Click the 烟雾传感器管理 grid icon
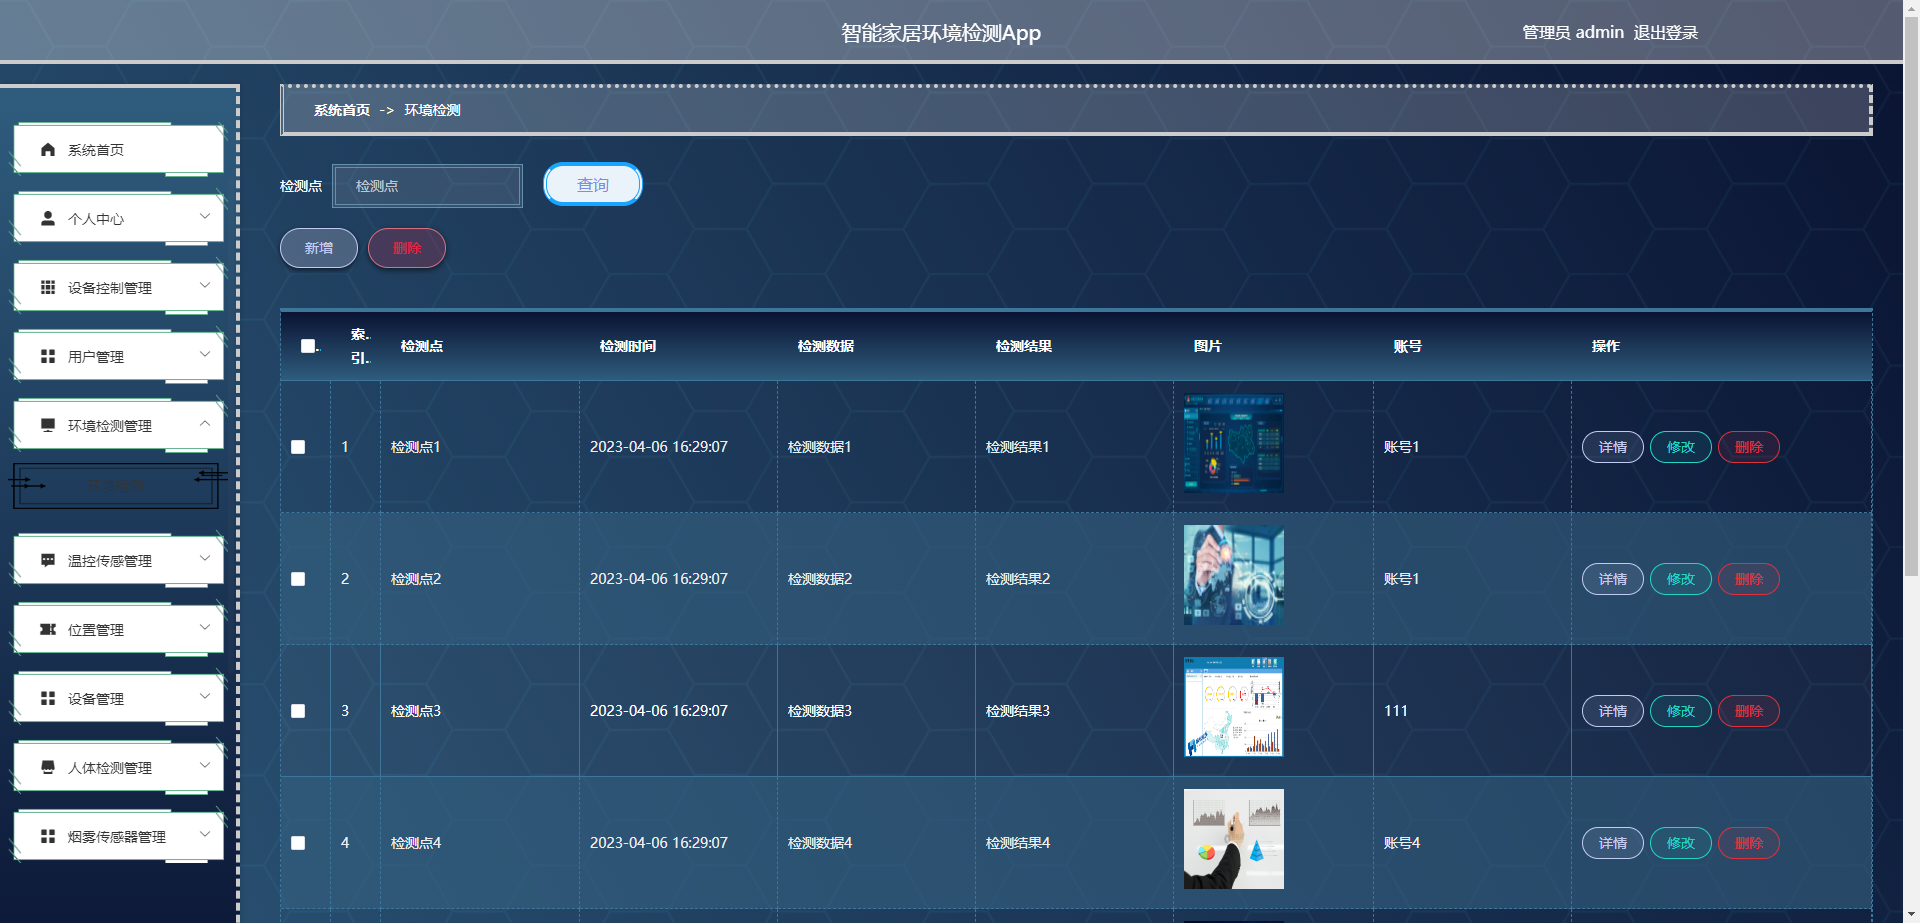This screenshot has height=923, width=1920. 46,836
